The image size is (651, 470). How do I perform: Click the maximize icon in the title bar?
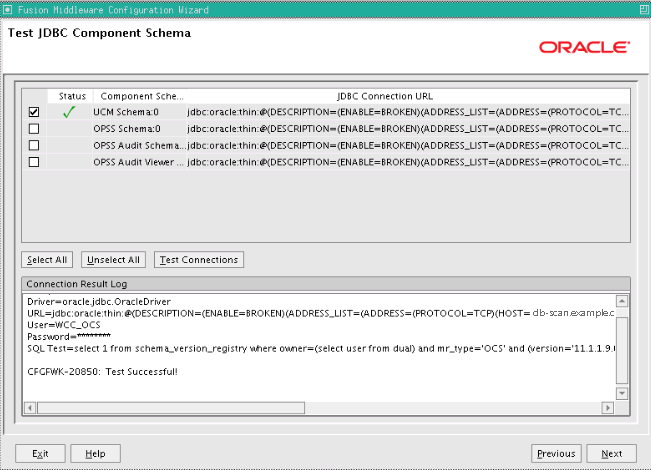coord(644,10)
